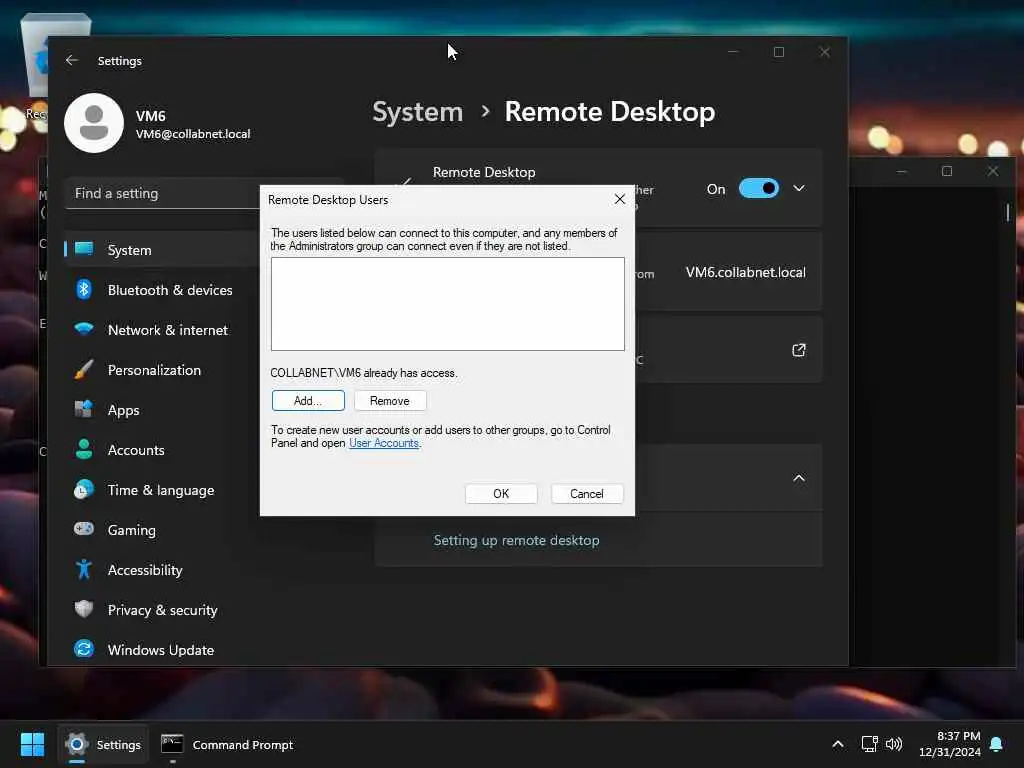
Task: Open the network tray icon
Action: point(869,744)
